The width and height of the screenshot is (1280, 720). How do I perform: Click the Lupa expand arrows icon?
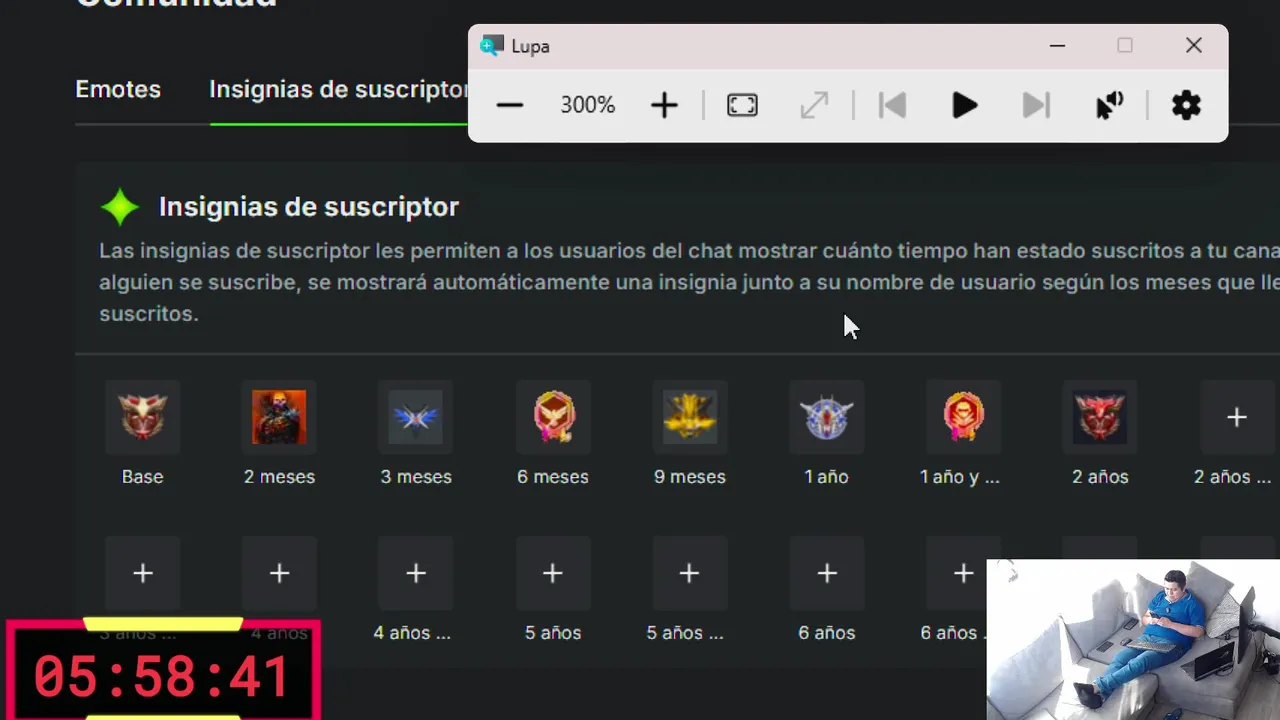(x=814, y=105)
